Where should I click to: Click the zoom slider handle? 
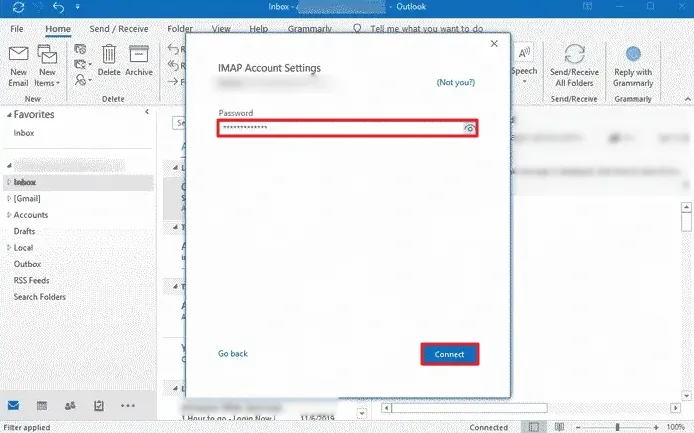coord(617,427)
